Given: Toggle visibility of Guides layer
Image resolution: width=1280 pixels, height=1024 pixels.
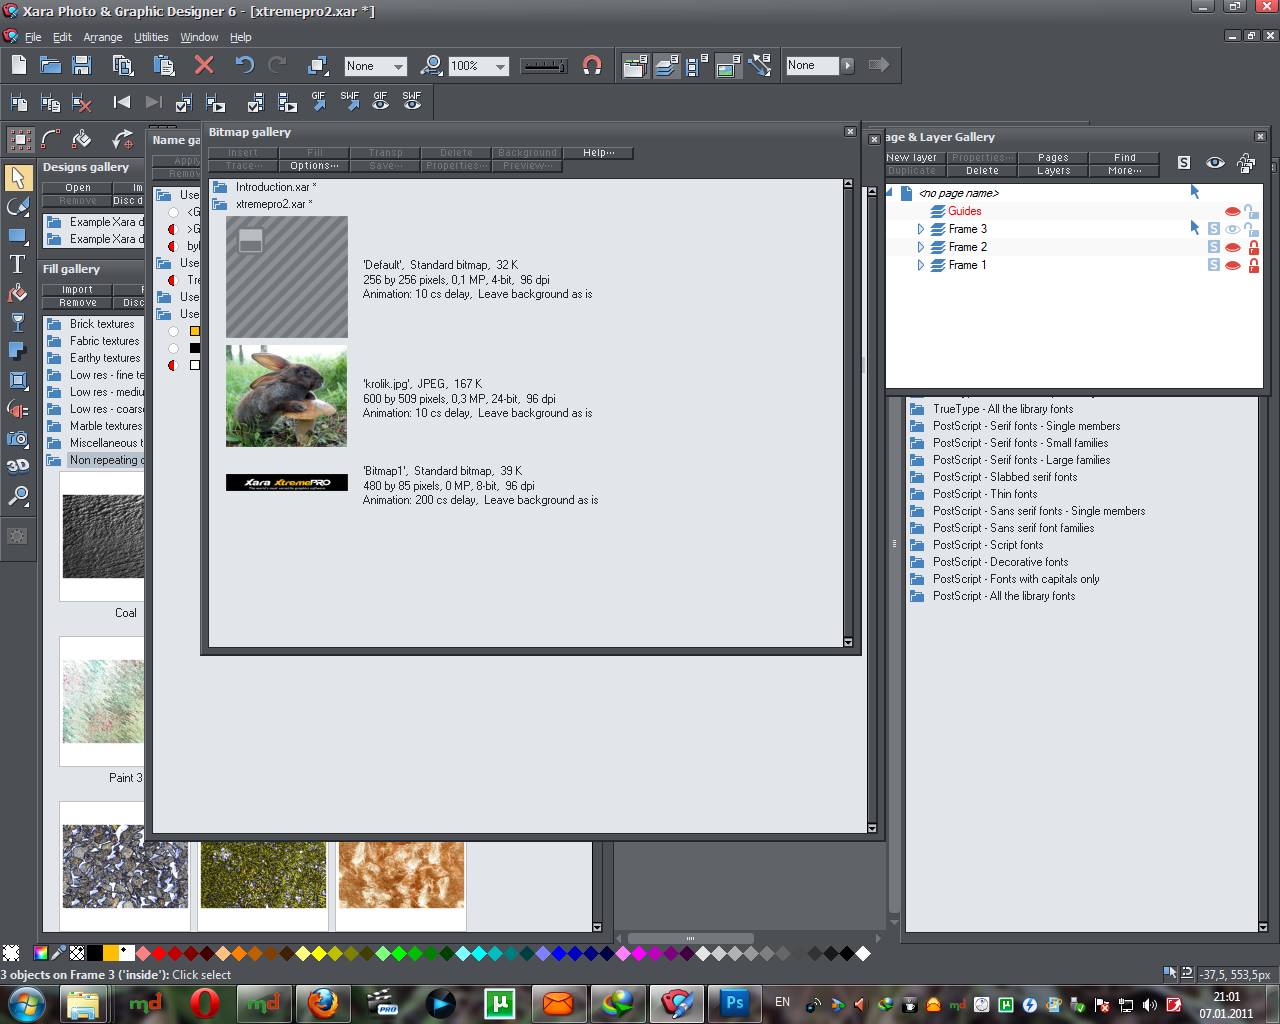Looking at the screenshot, I should (1232, 211).
